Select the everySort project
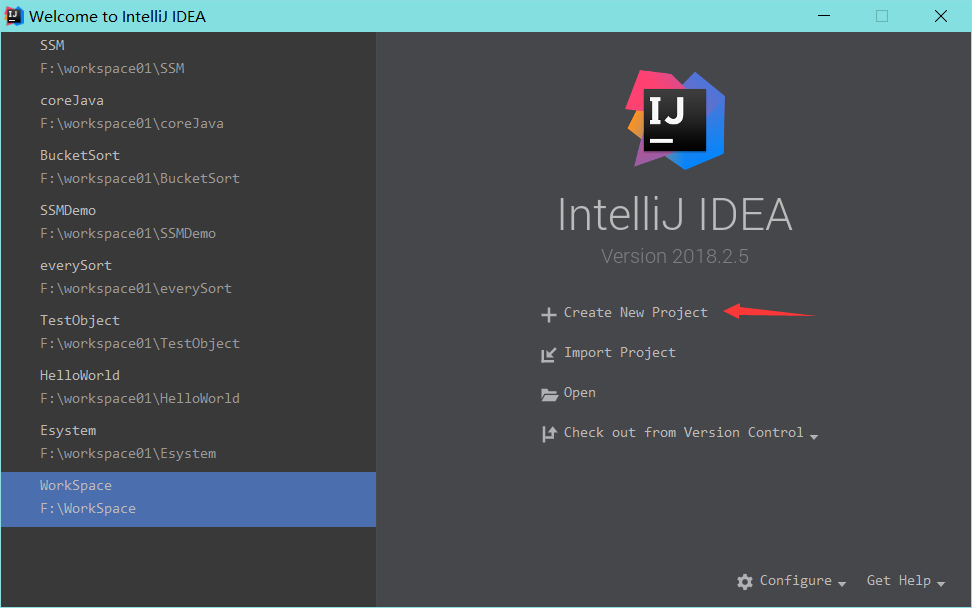Viewport: 972px width, 608px height. [136, 277]
